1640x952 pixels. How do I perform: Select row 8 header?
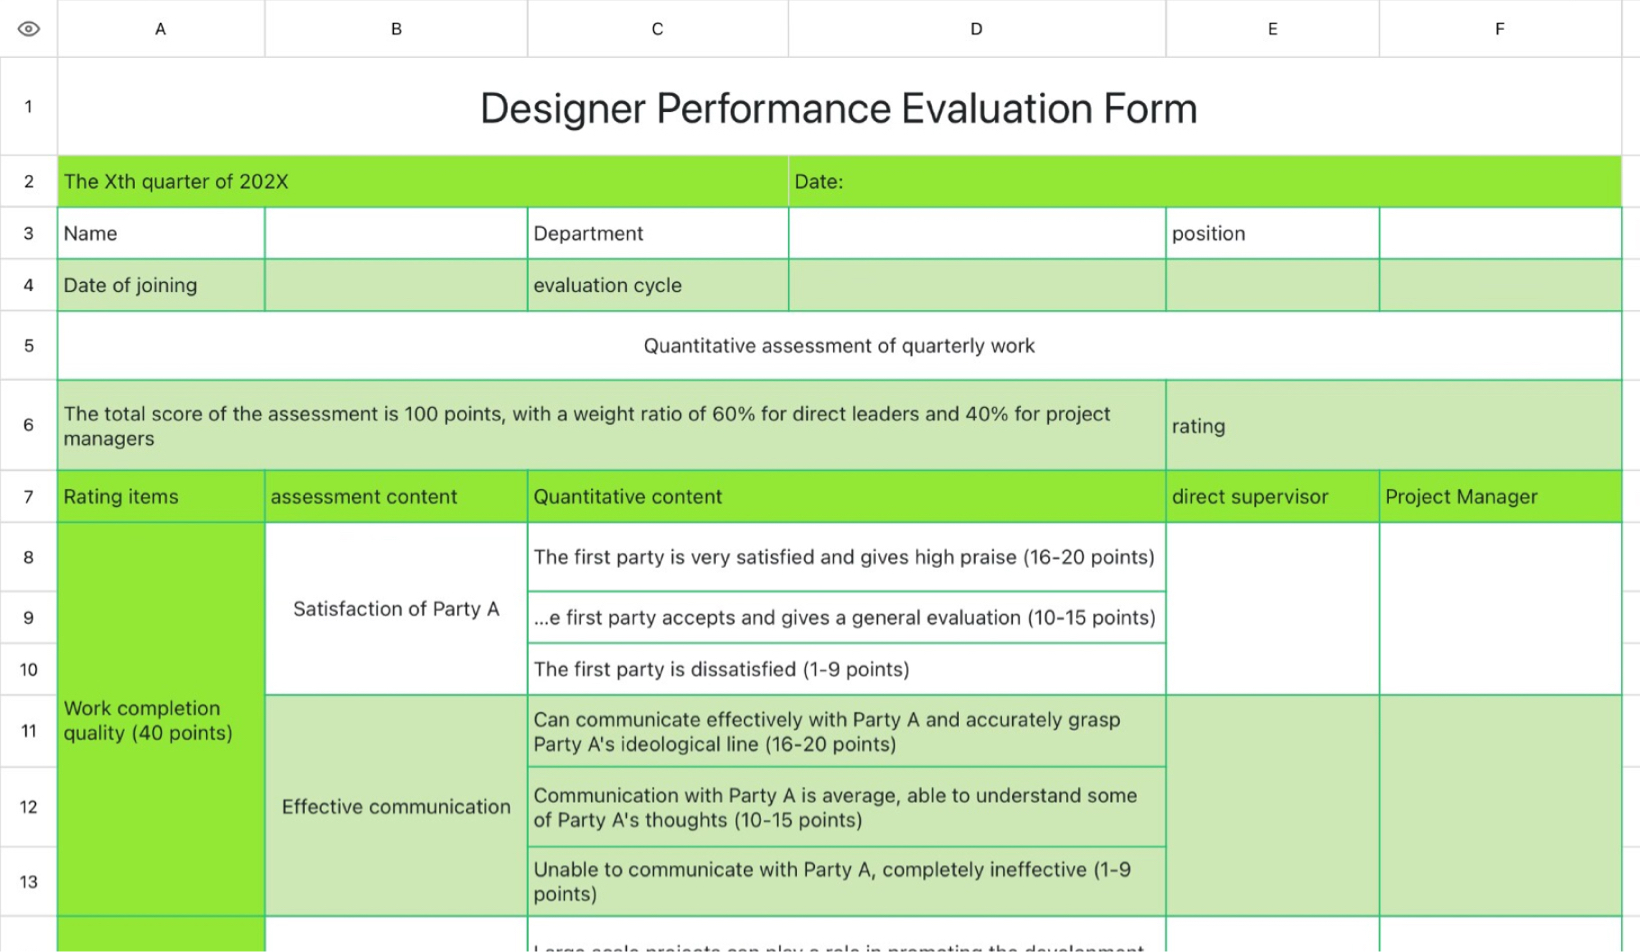point(29,557)
